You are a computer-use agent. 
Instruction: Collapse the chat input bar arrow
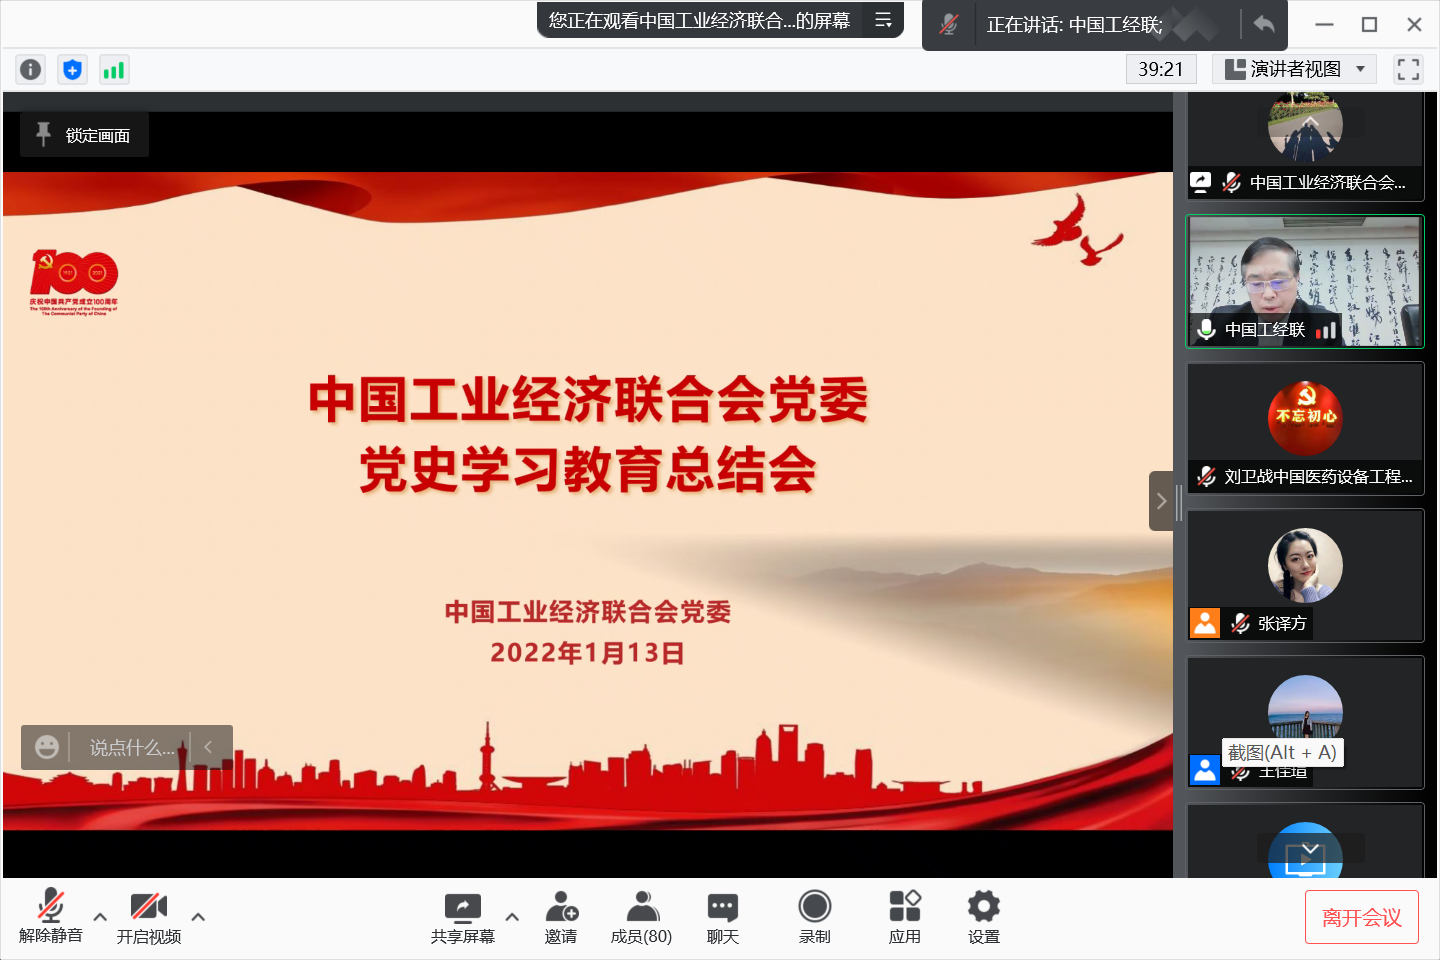208,747
